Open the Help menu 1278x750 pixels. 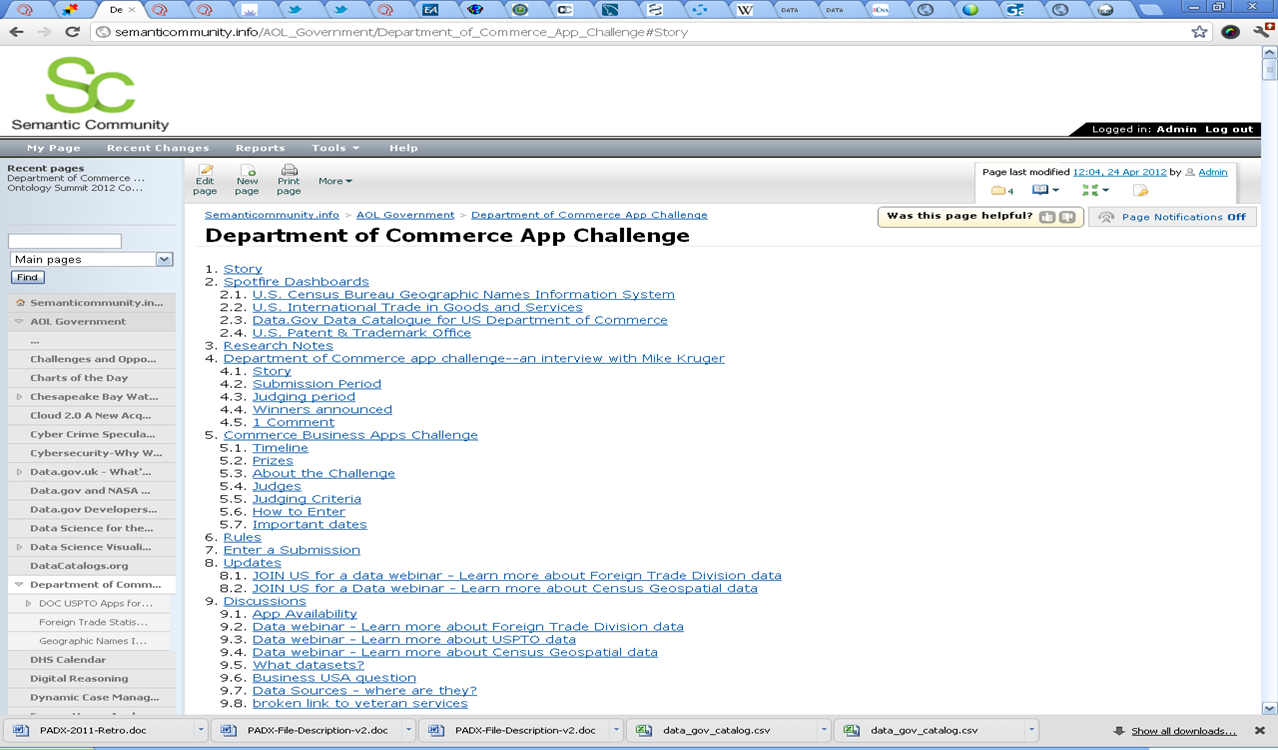(403, 148)
